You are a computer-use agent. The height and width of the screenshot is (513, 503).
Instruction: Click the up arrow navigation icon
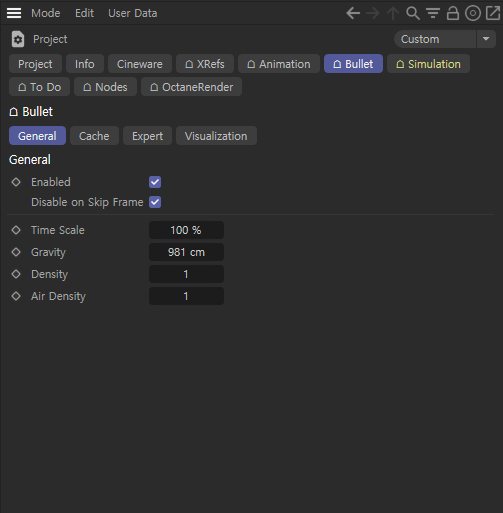coord(393,13)
